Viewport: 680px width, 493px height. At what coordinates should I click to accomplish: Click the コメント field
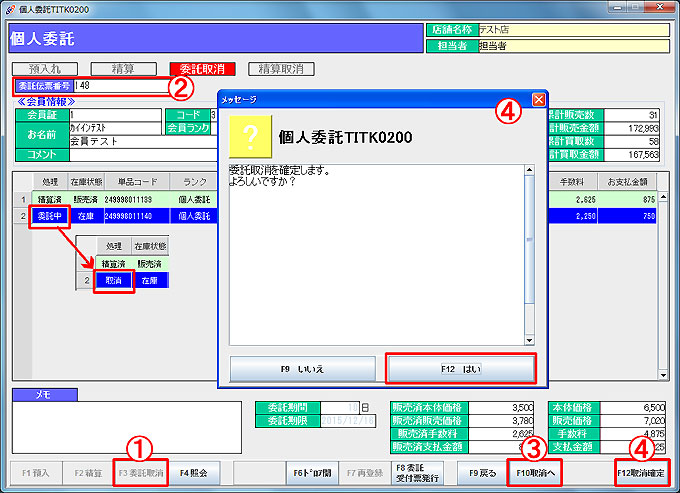click(x=143, y=155)
